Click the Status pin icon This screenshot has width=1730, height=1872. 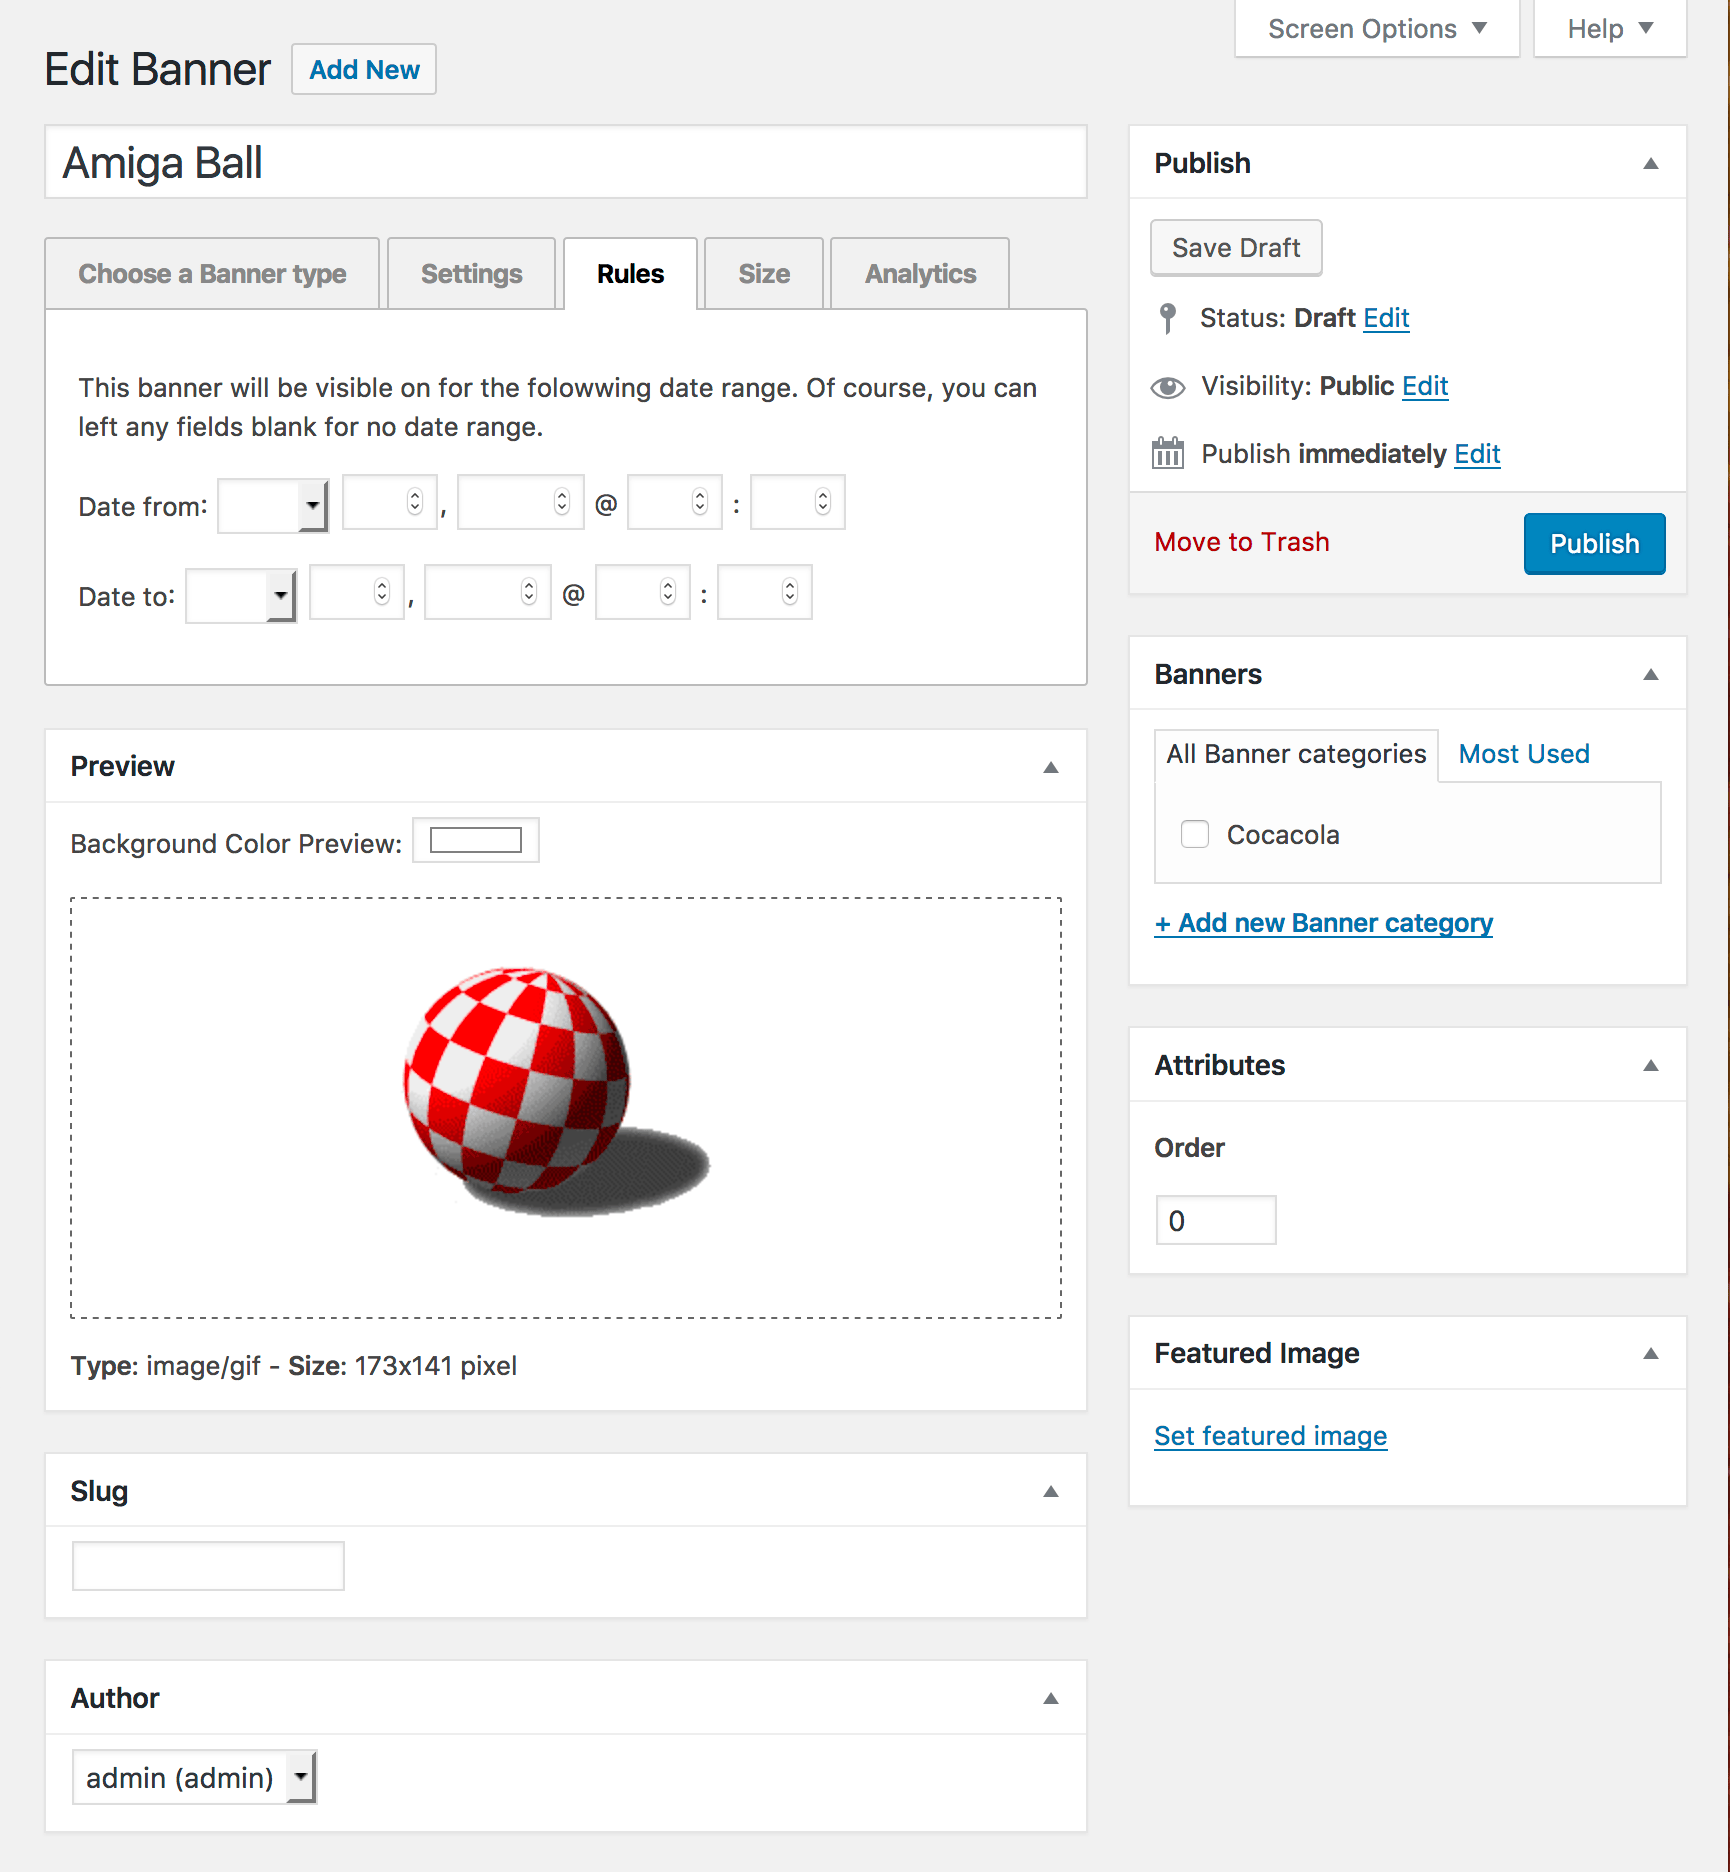[1167, 318]
